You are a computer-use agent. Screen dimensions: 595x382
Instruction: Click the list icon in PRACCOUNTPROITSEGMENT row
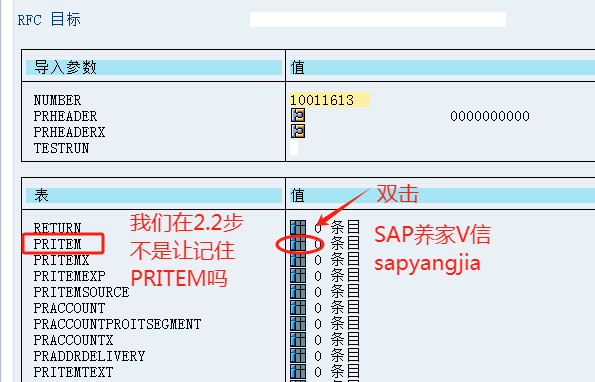(353, 324)
